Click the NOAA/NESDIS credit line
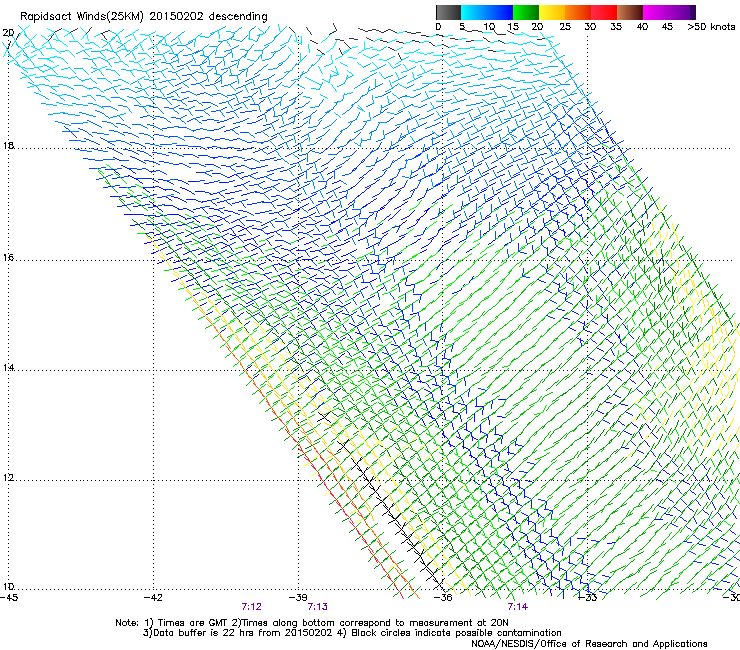740x650 pixels. 589,644
